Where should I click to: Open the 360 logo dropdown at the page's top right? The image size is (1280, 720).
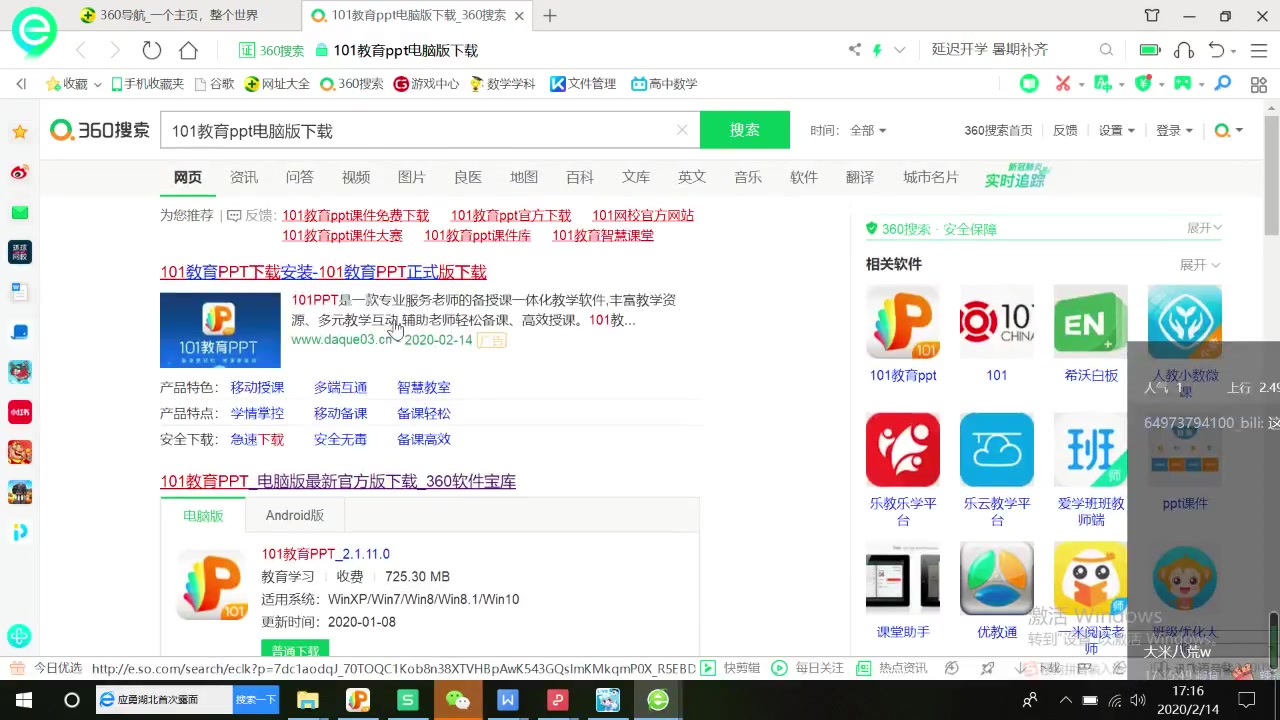1229,130
